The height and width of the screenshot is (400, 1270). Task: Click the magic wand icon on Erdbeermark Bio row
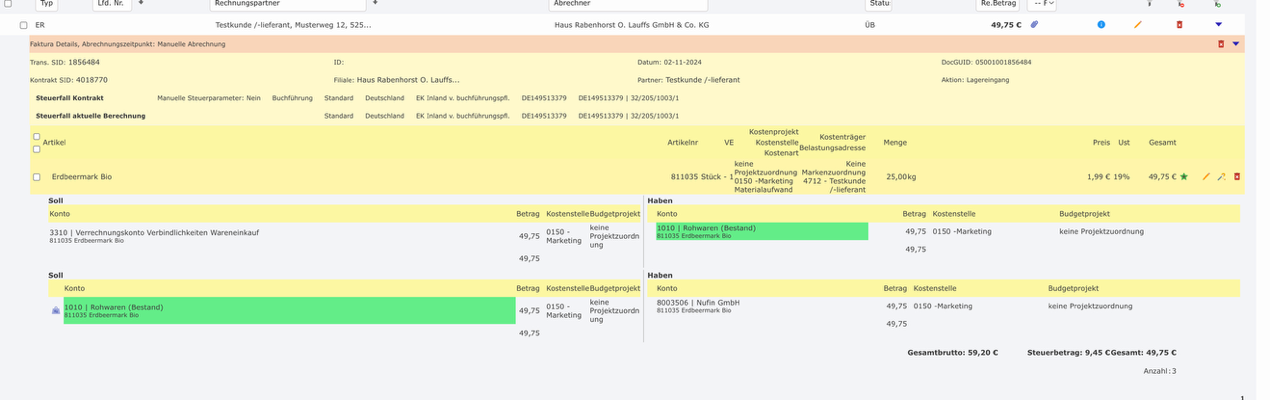(1221, 177)
